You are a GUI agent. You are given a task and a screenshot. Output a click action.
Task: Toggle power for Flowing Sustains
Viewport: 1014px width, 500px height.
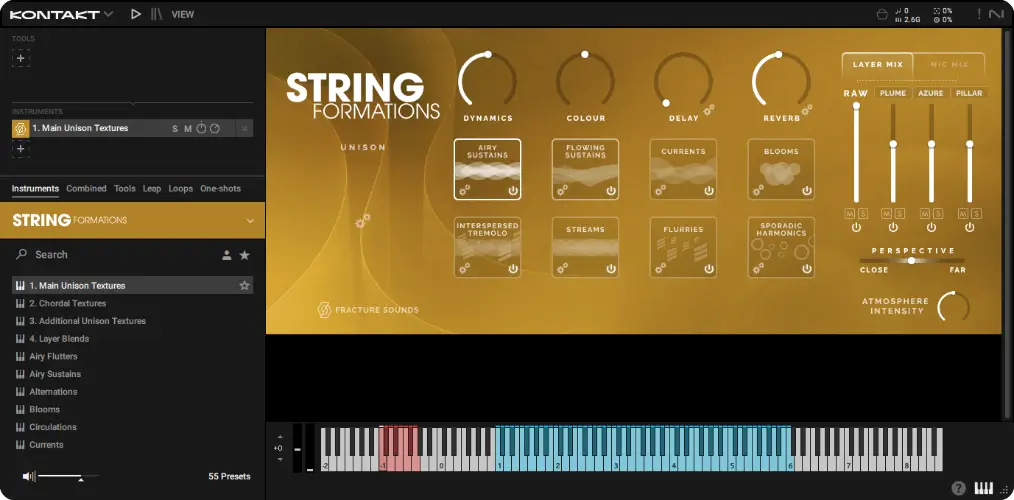[x=611, y=191]
